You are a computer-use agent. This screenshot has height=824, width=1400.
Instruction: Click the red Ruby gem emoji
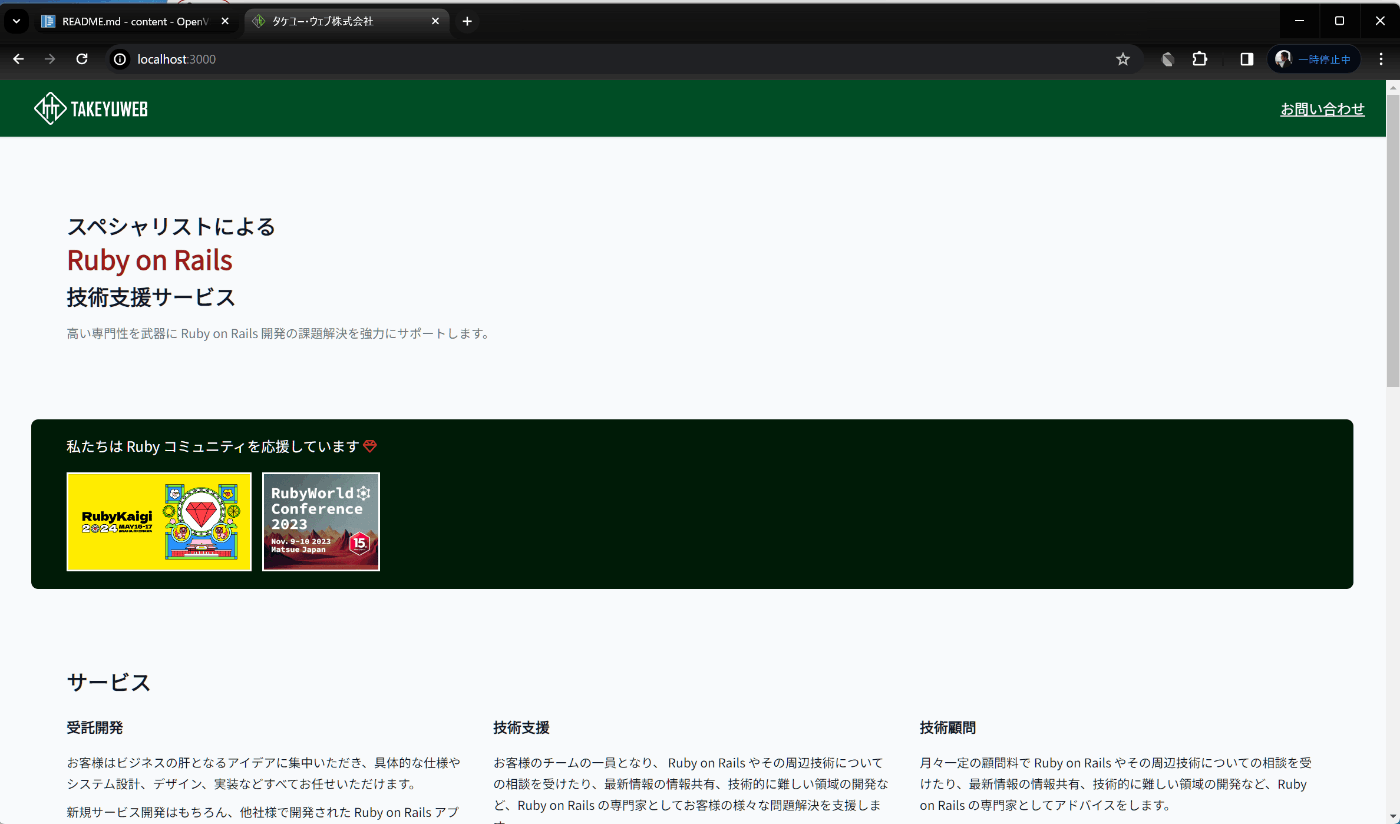370,446
